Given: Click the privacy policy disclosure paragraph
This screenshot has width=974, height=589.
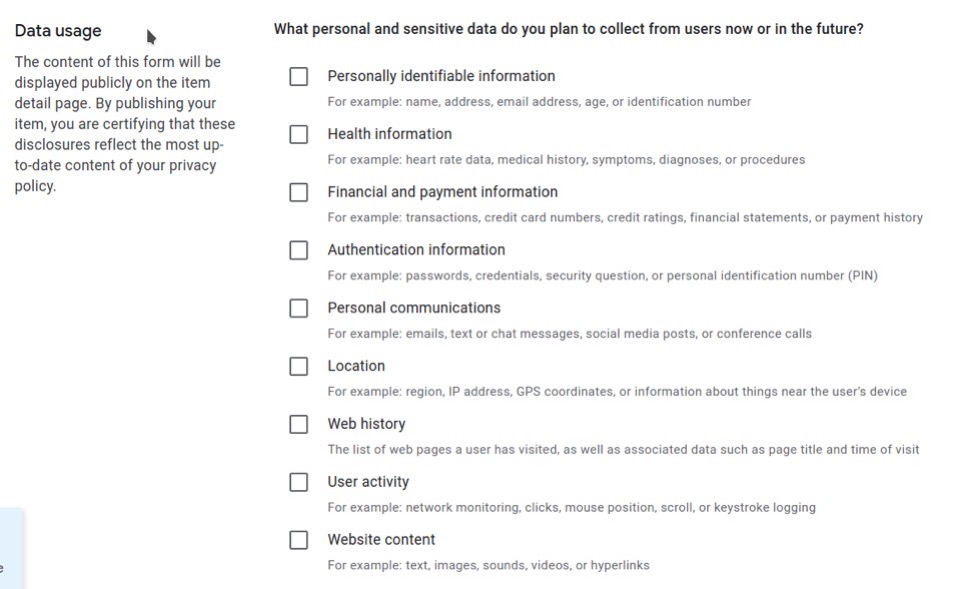Looking at the screenshot, I should [x=125, y=124].
